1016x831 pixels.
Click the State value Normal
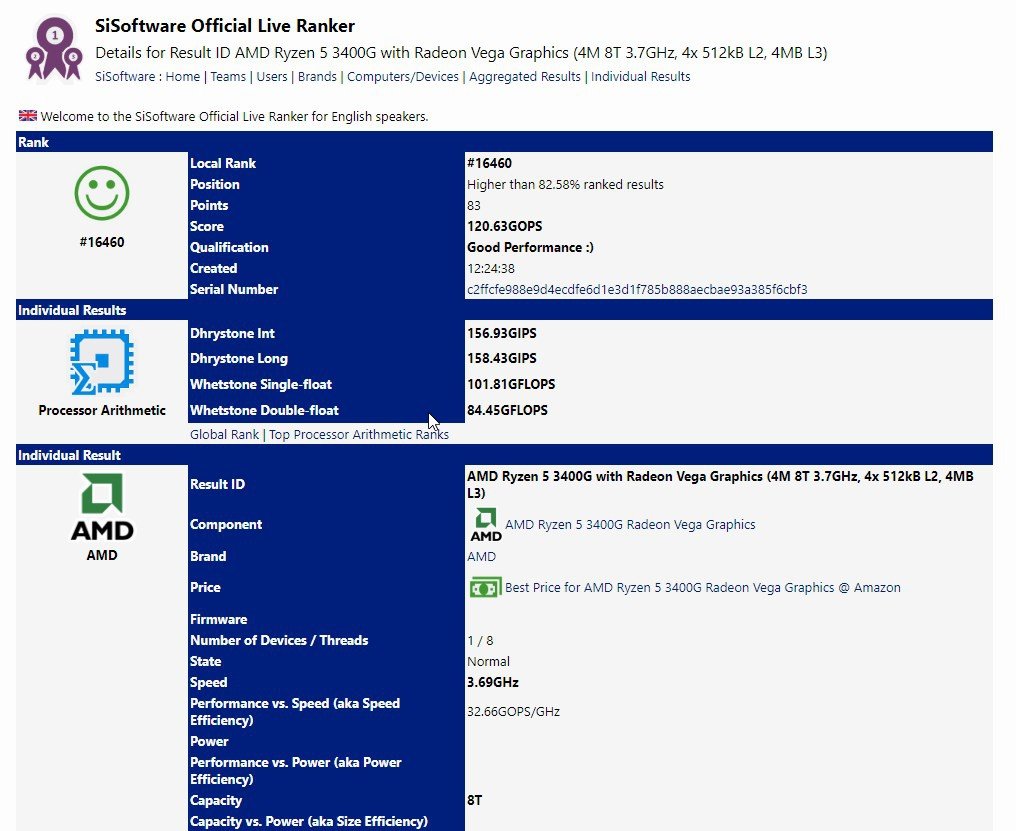click(x=488, y=661)
